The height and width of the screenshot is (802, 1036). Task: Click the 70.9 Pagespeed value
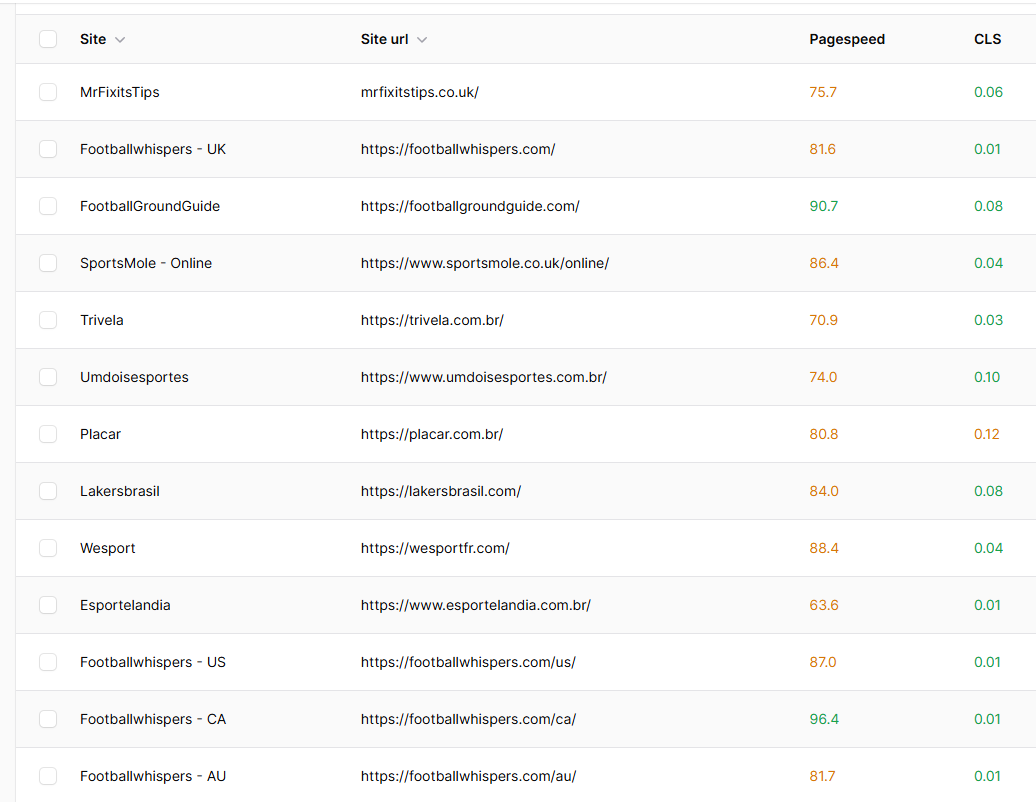(x=823, y=320)
